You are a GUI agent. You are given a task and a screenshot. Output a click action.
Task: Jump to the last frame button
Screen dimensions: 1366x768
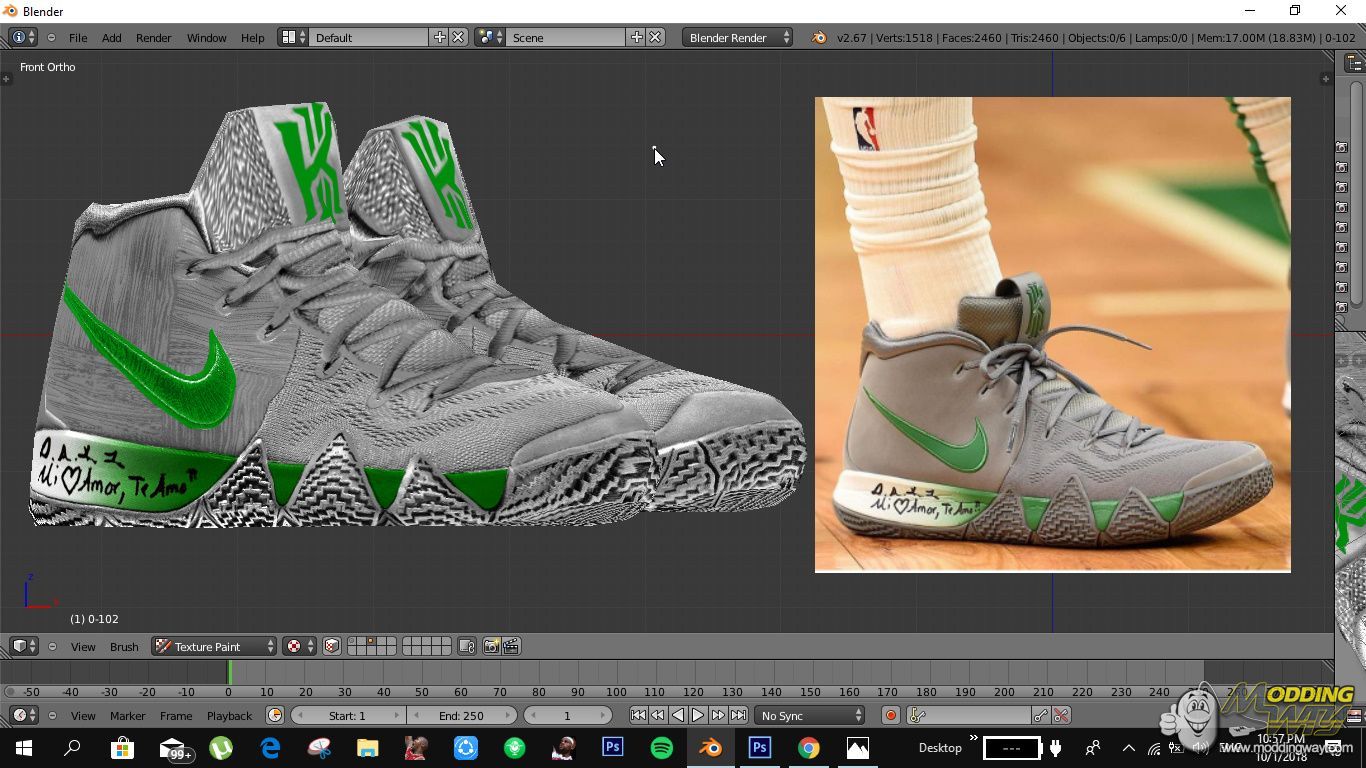[738, 716]
